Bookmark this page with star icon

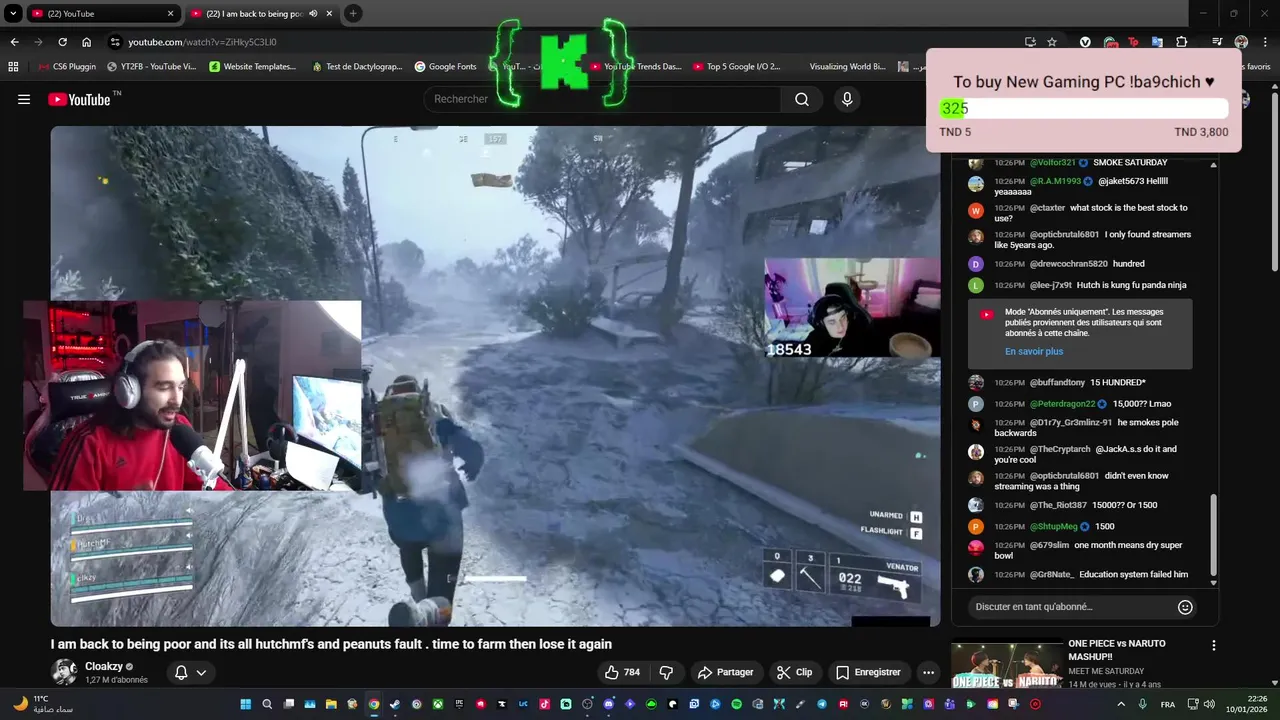pos(1052,42)
